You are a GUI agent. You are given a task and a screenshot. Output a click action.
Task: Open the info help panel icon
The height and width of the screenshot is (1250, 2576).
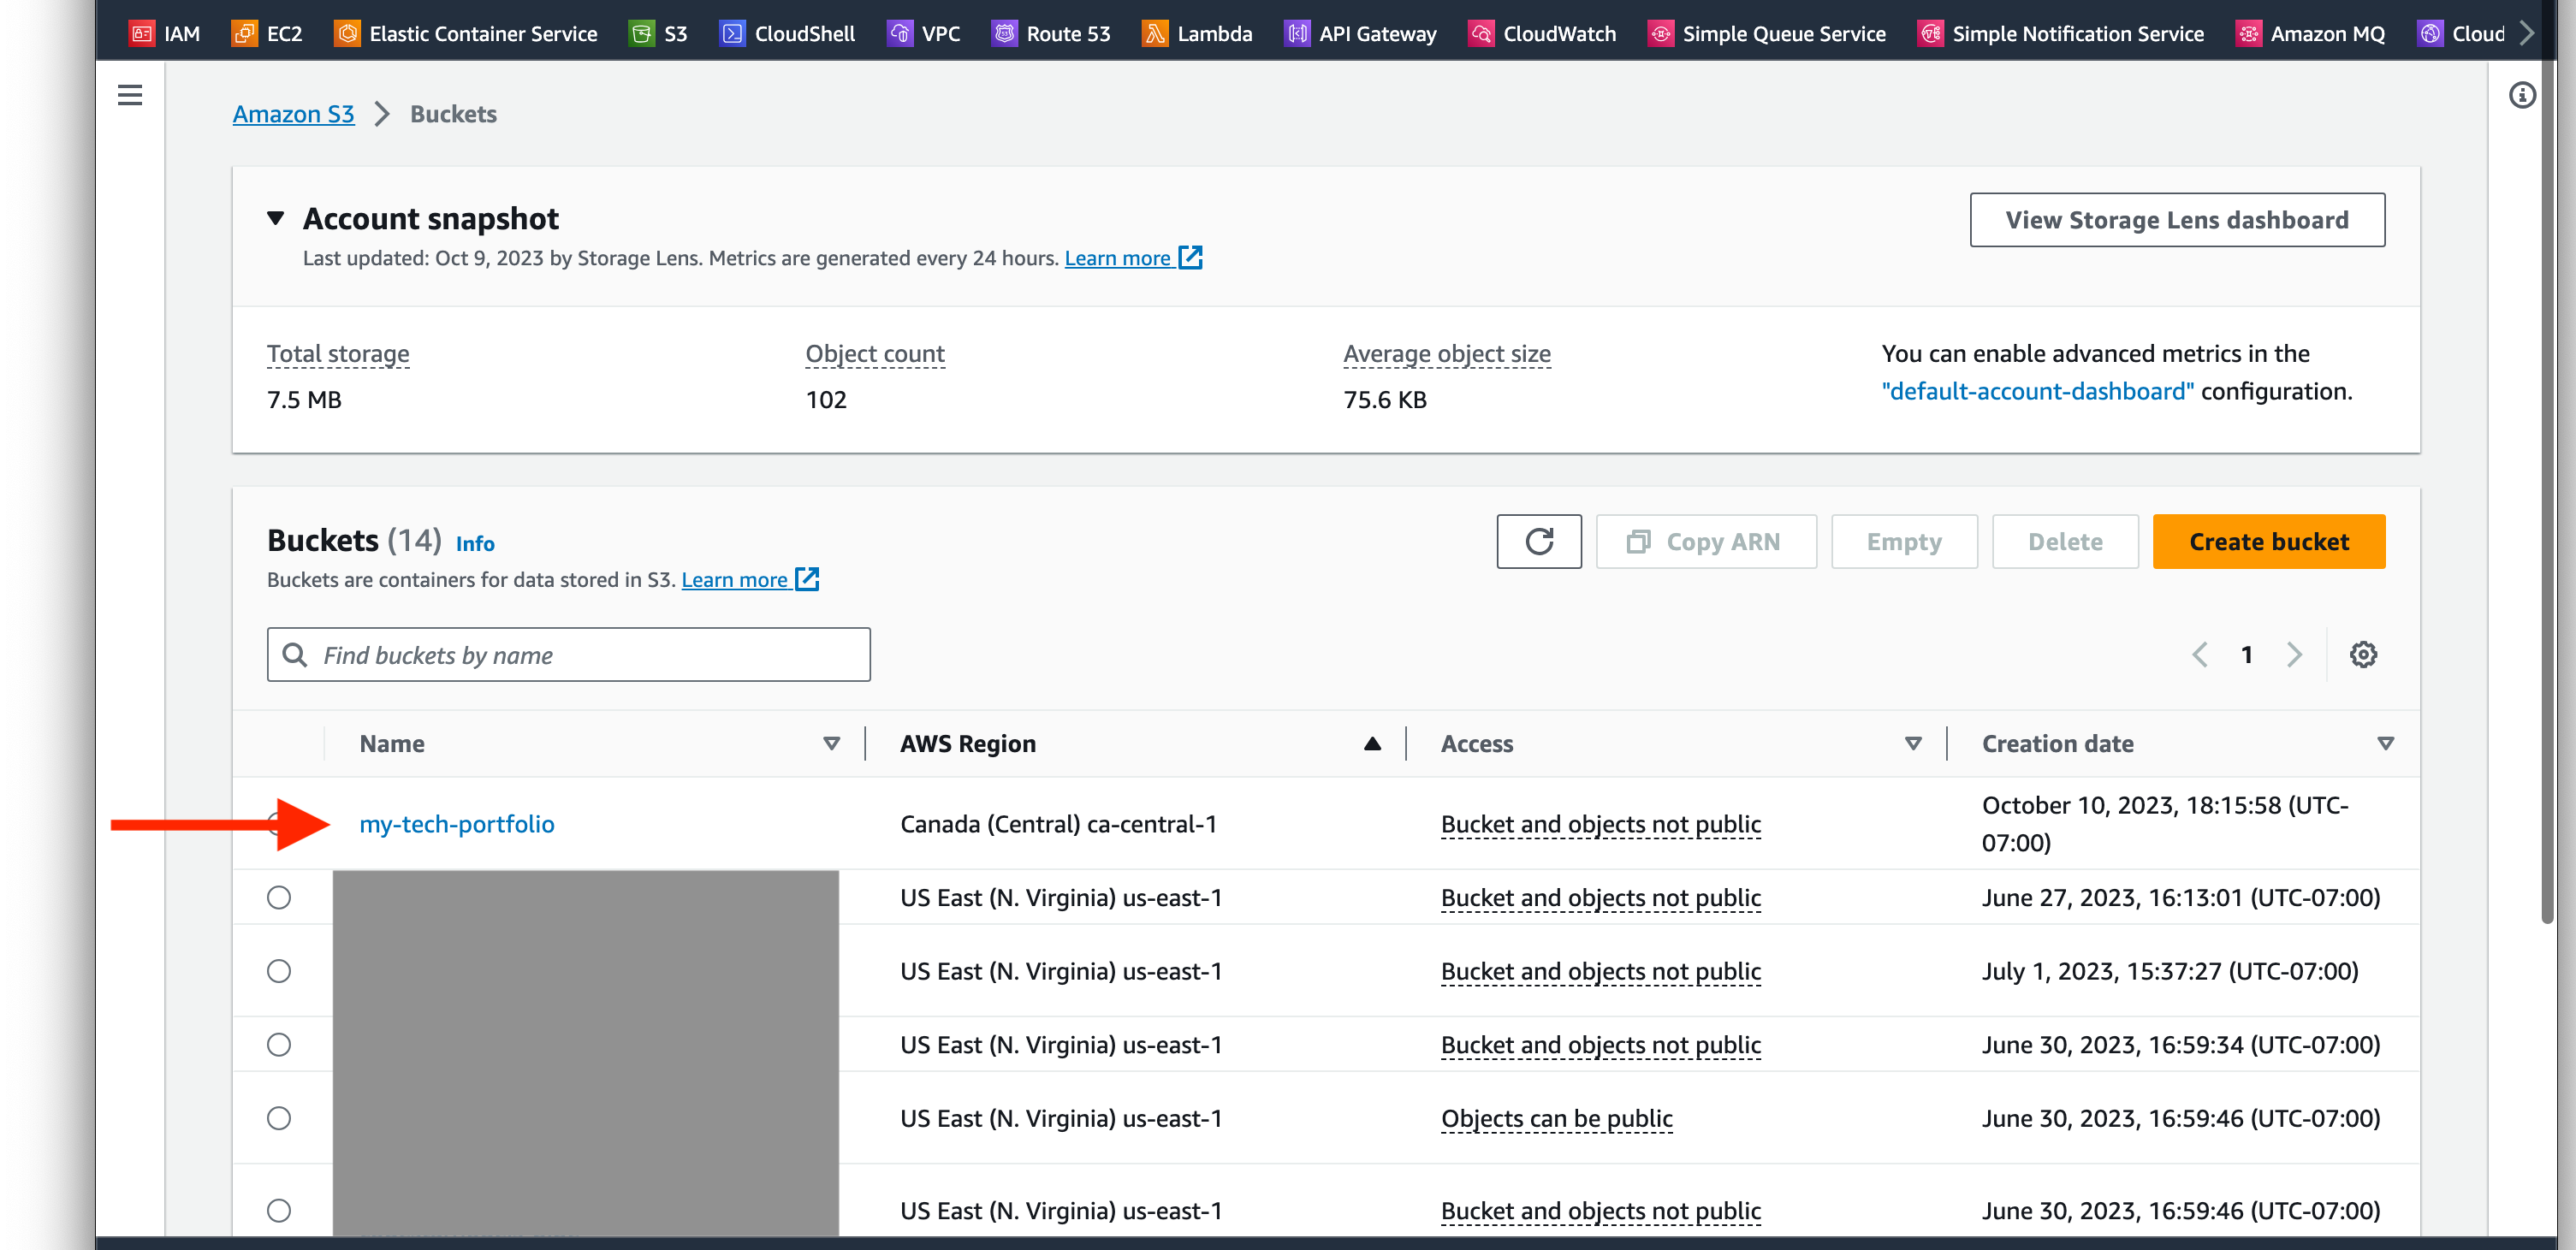(2522, 95)
